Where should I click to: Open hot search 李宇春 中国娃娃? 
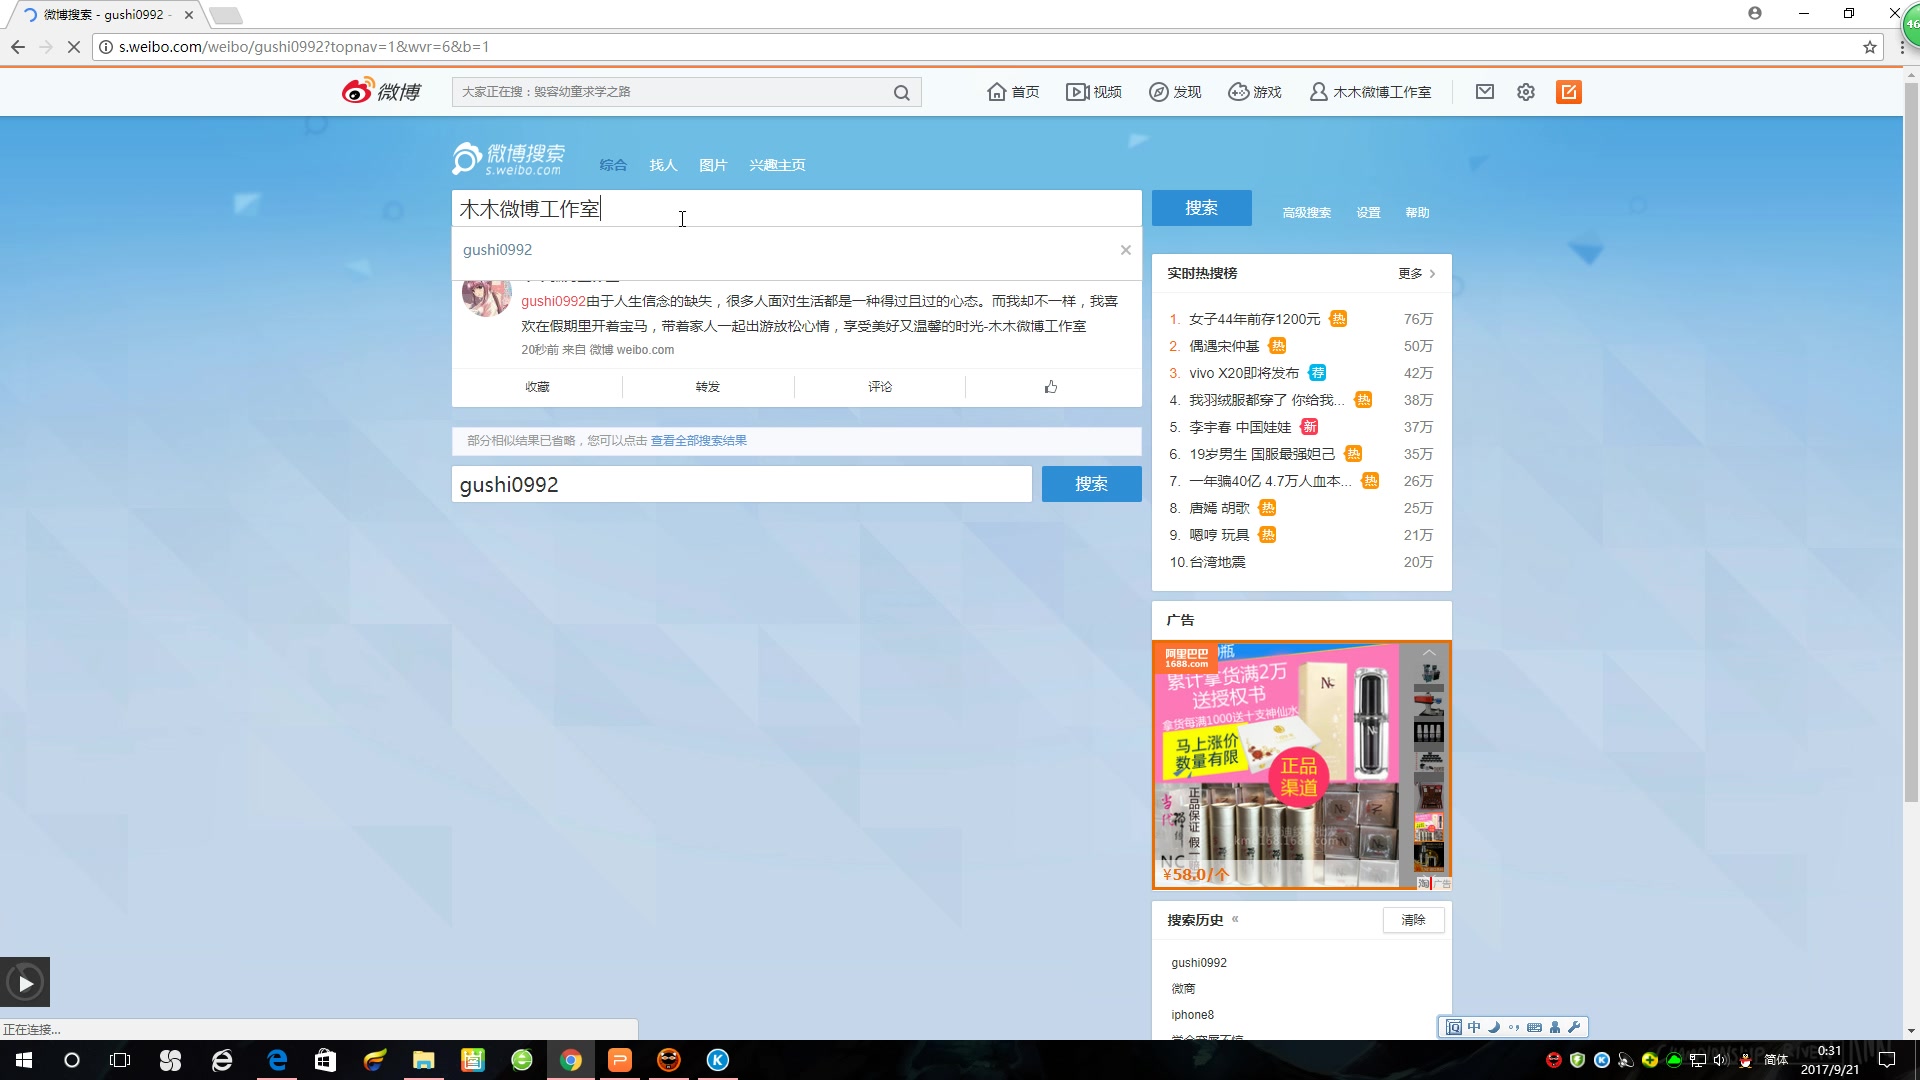coord(1240,427)
